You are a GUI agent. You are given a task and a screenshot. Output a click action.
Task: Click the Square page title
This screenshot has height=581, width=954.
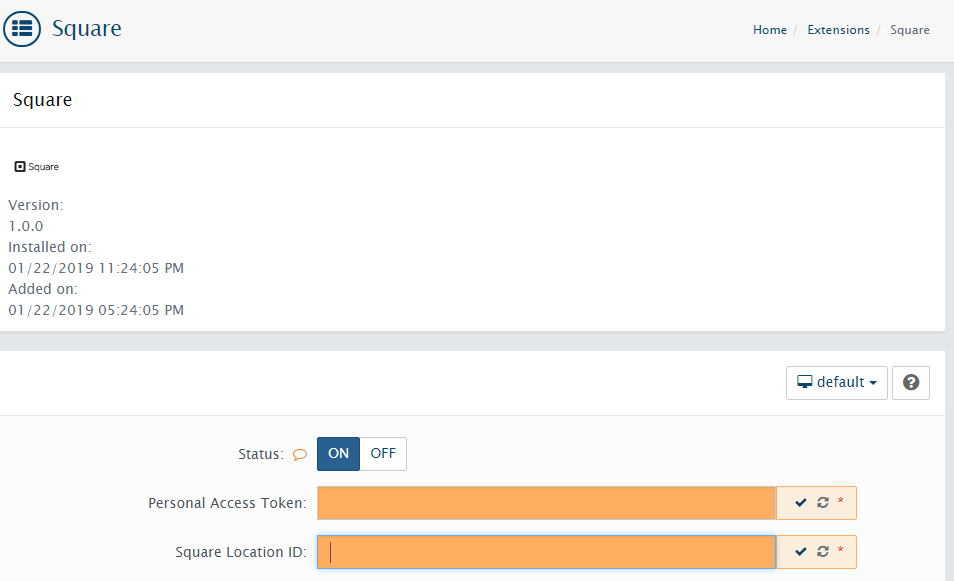[x=86, y=29]
